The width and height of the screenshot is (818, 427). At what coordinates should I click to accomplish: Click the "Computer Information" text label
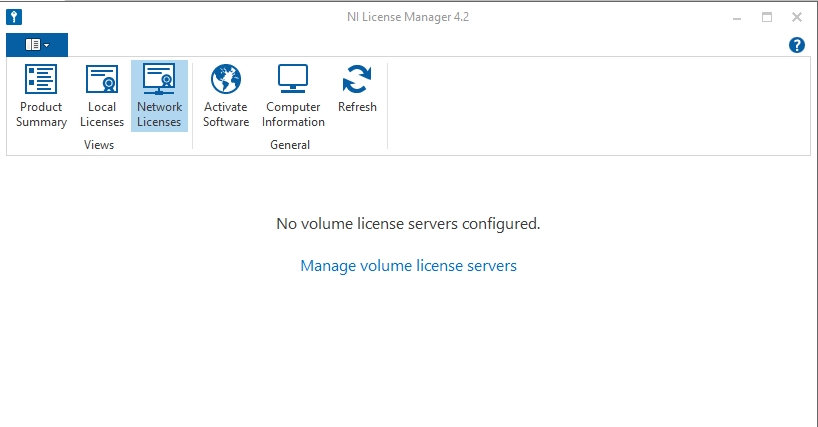coord(294,115)
